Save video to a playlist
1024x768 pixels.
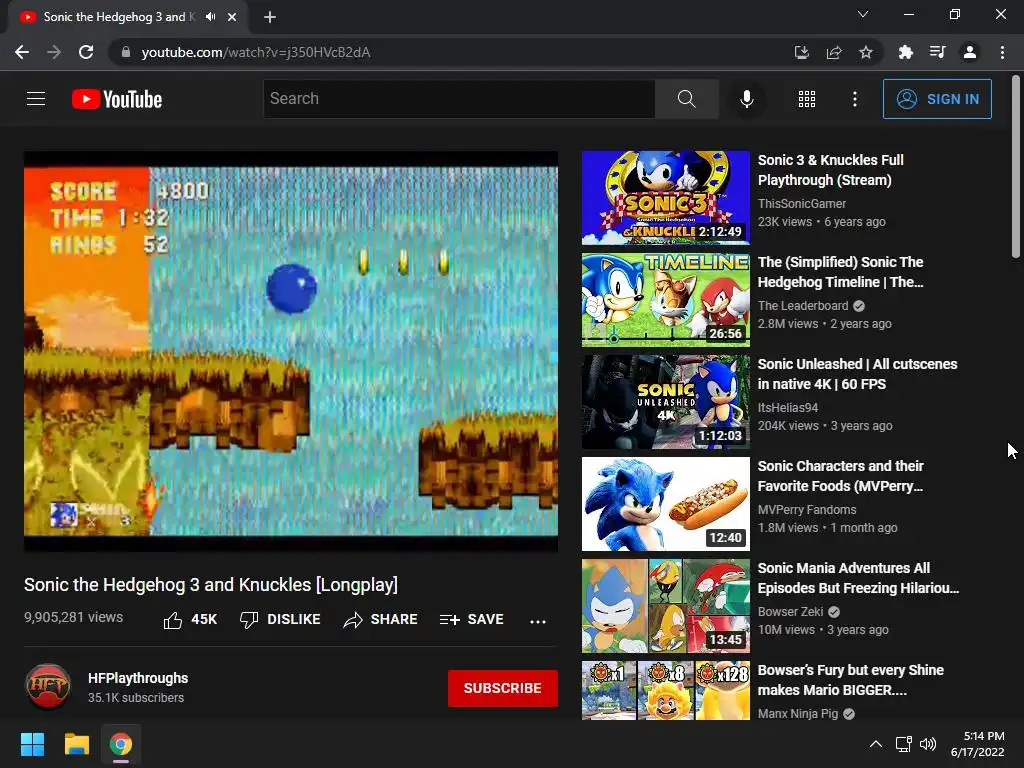[x=472, y=619]
